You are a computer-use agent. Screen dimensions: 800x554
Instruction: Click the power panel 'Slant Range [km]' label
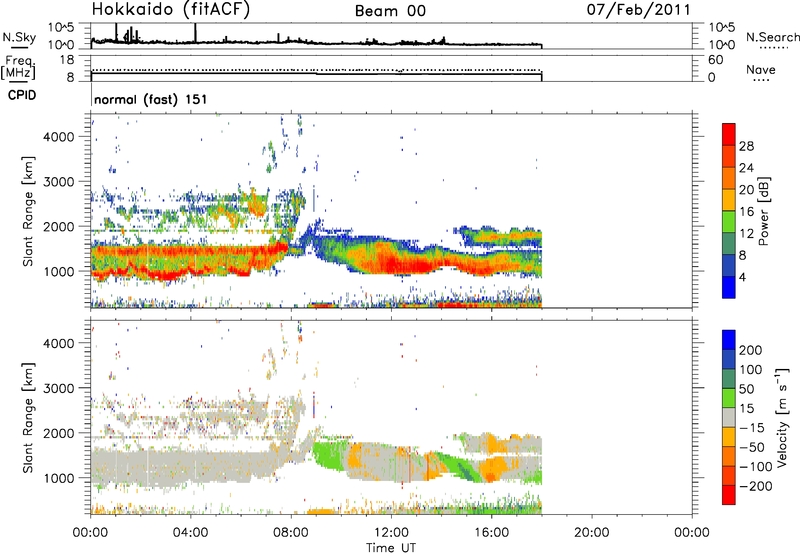coord(28,211)
